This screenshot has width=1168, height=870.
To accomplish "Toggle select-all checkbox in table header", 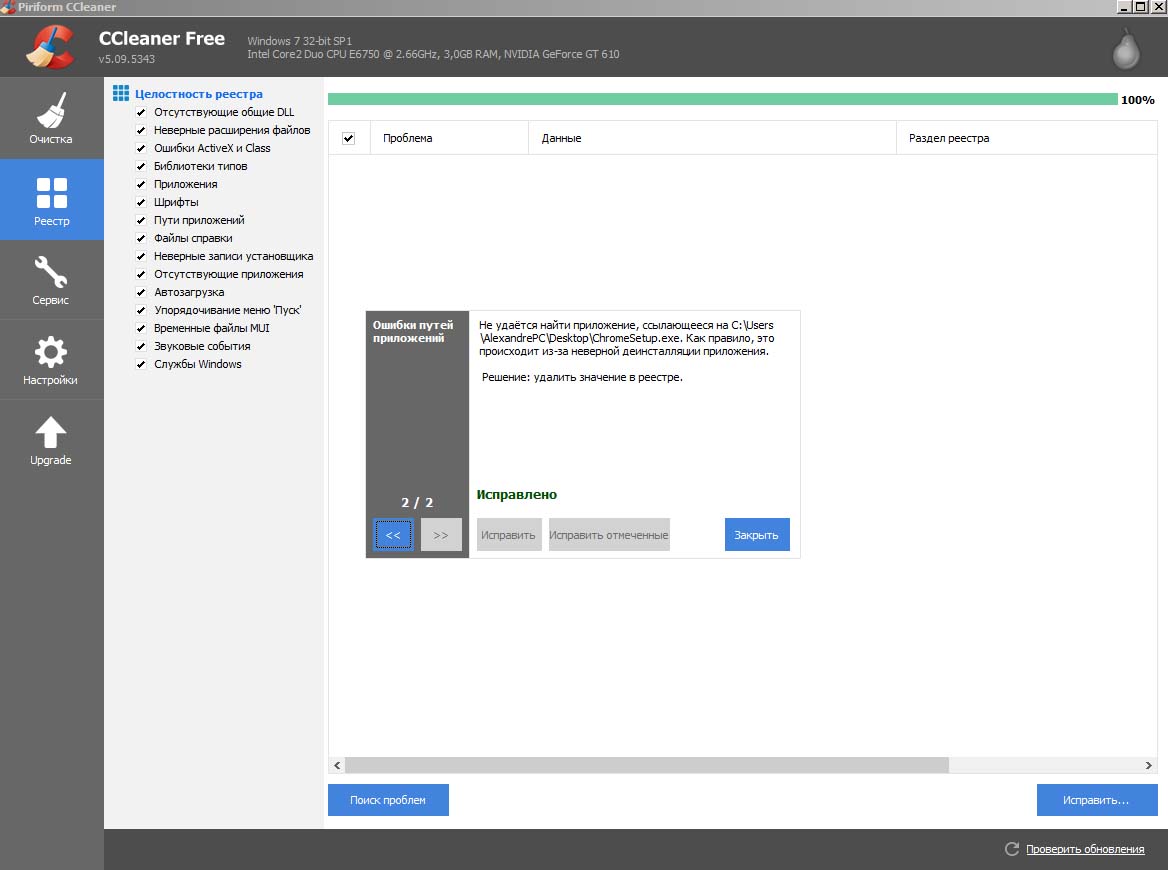I will (349, 139).
